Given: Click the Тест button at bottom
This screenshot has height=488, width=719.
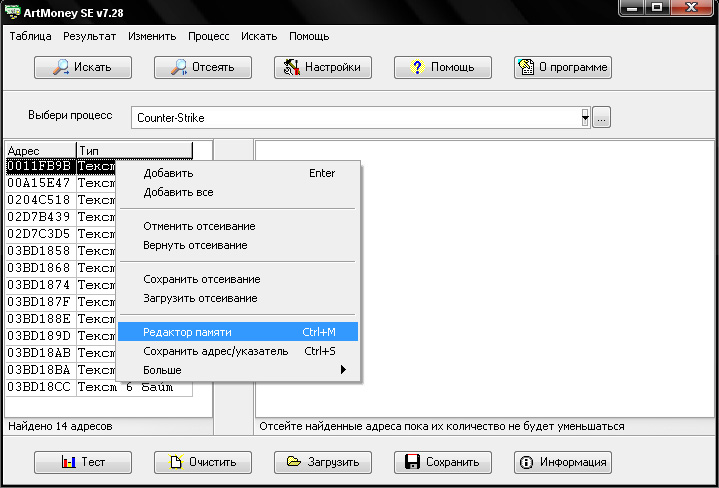Looking at the screenshot, I should 84,462.
